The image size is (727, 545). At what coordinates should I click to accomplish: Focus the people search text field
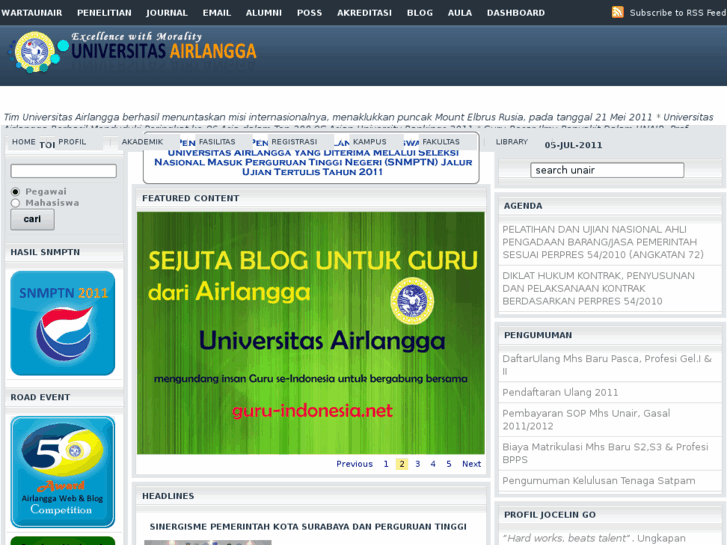coord(64,171)
